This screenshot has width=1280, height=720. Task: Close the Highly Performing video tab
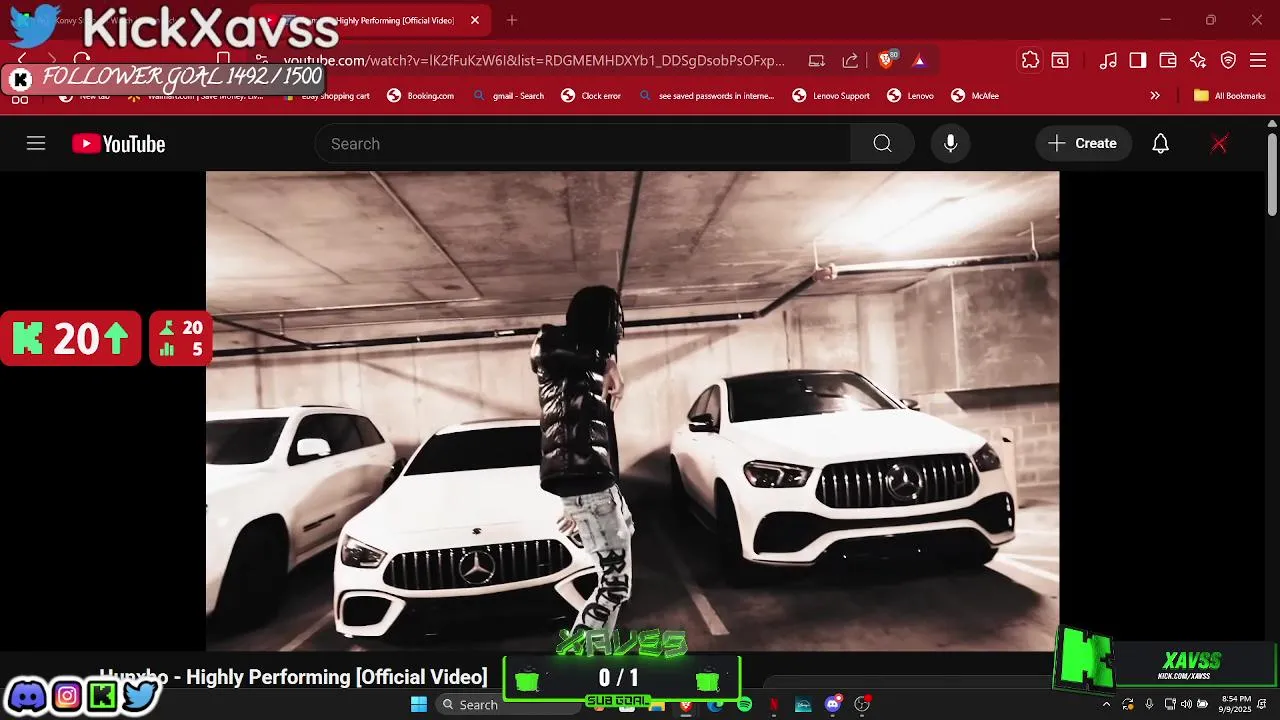(475, 20)
